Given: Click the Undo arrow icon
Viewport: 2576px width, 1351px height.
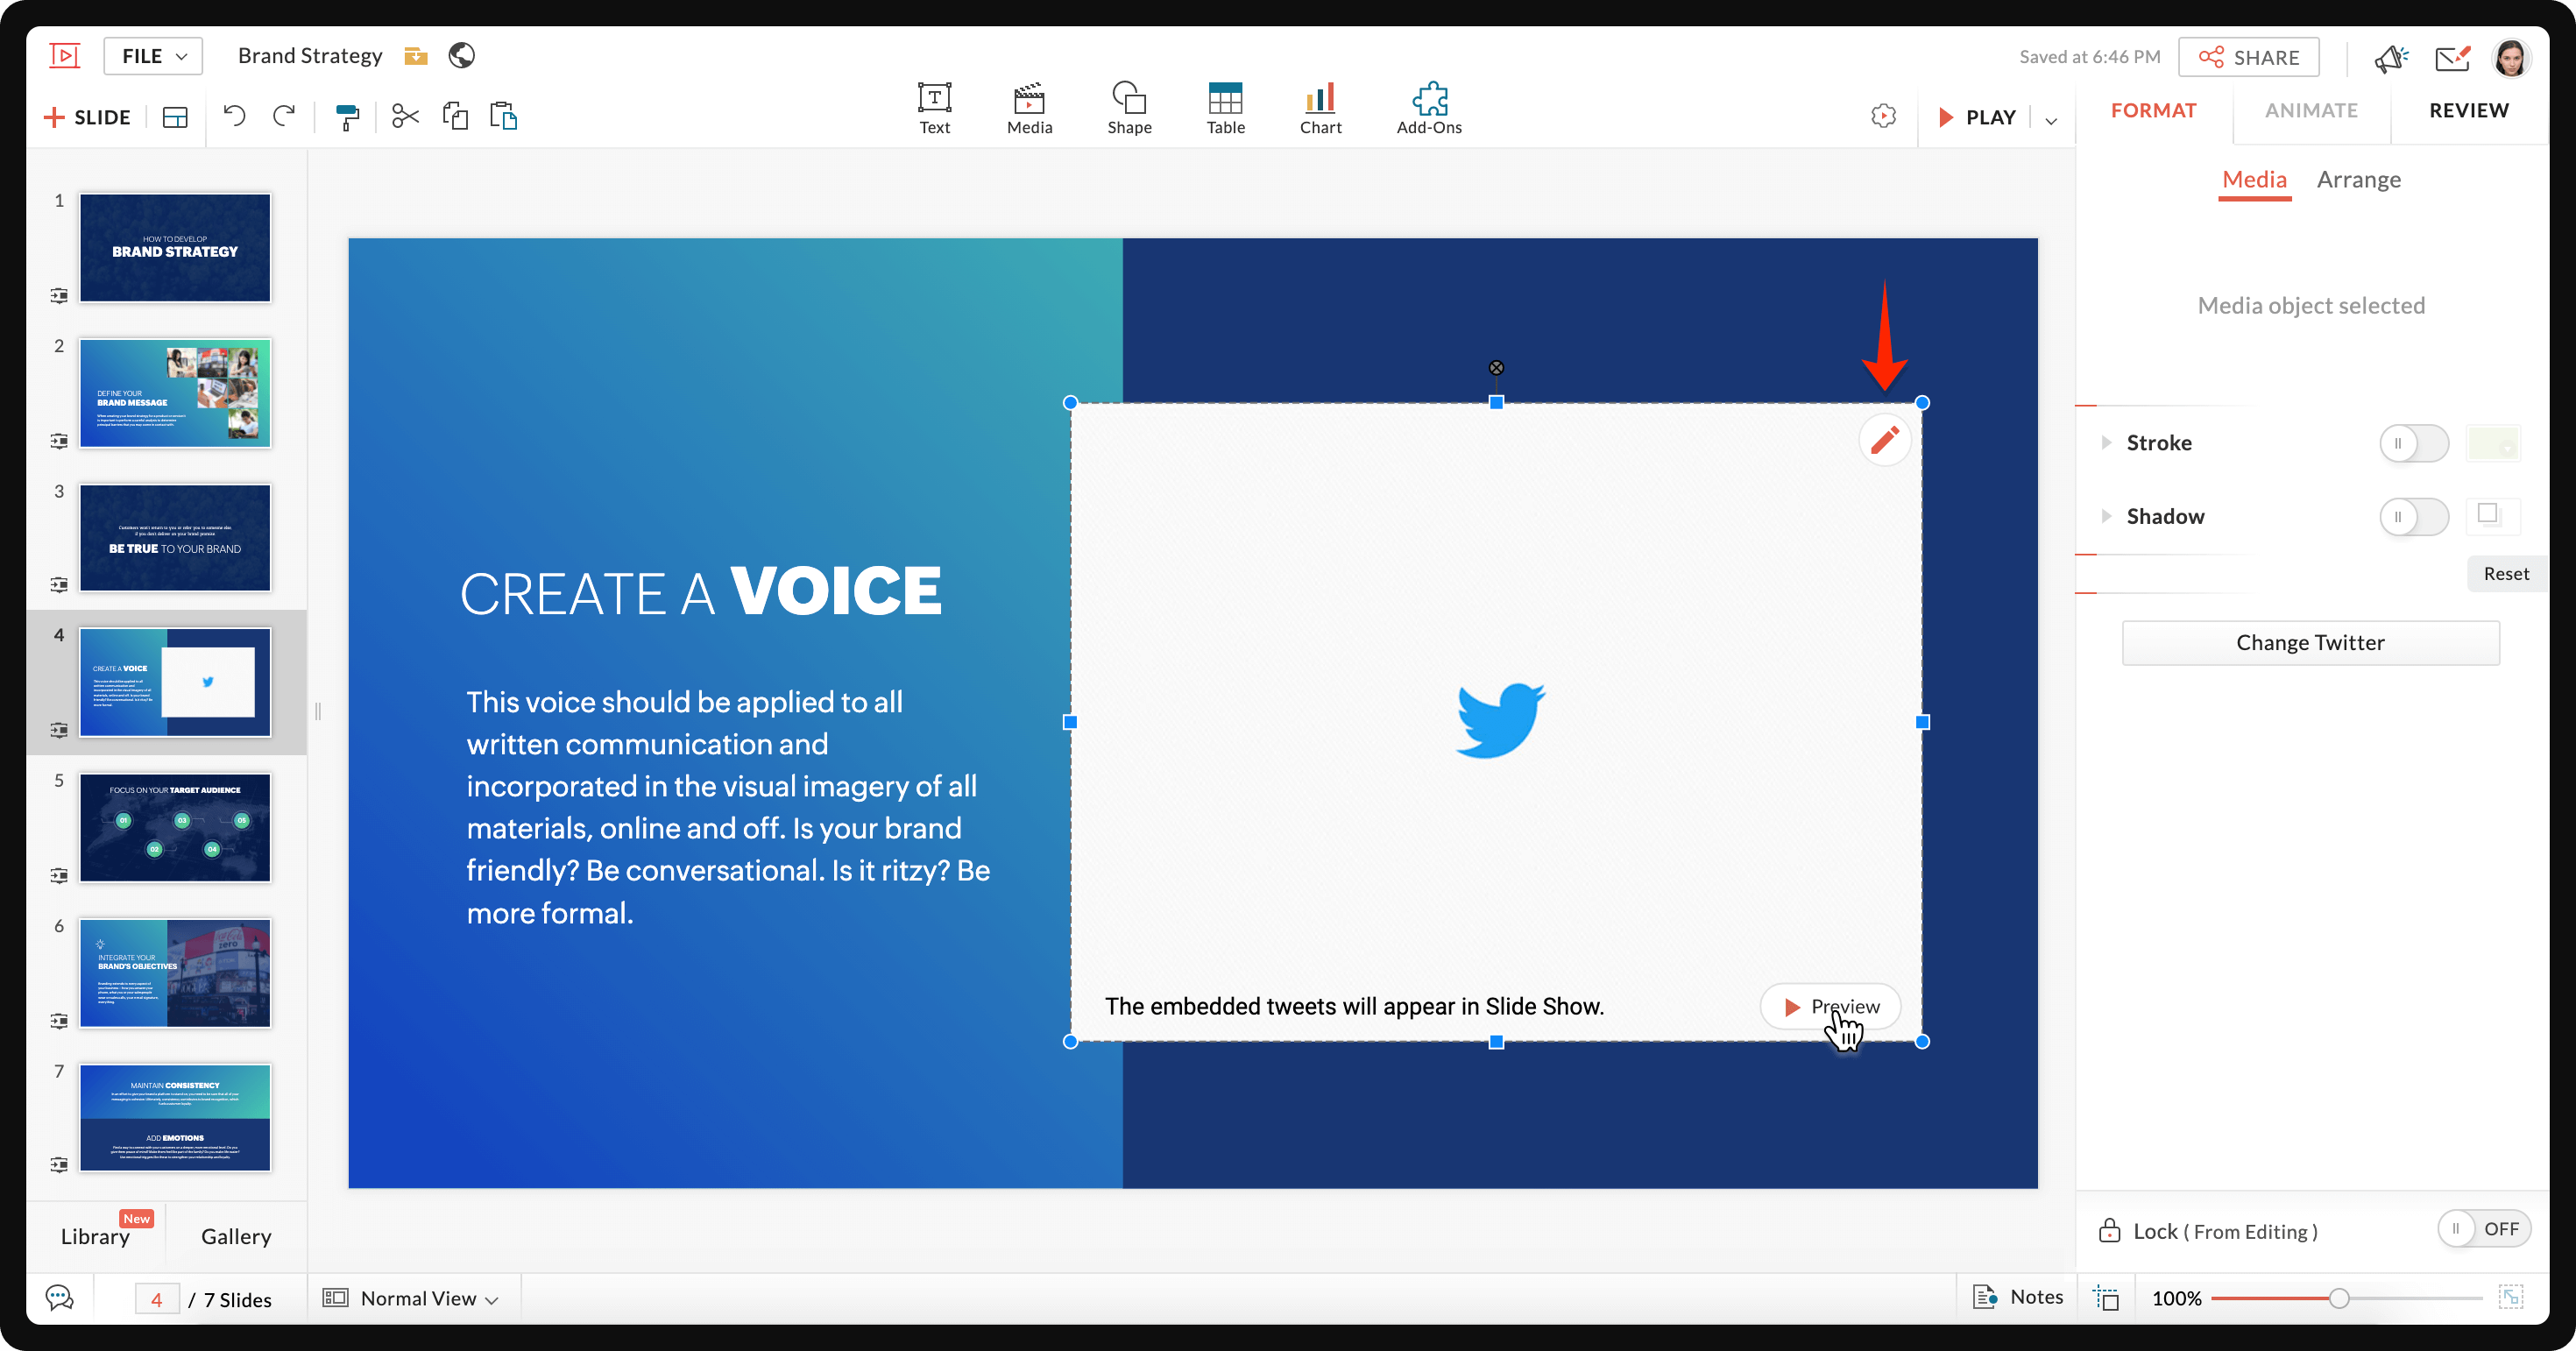Looking at the screenshot, I should tap(234, 117).
